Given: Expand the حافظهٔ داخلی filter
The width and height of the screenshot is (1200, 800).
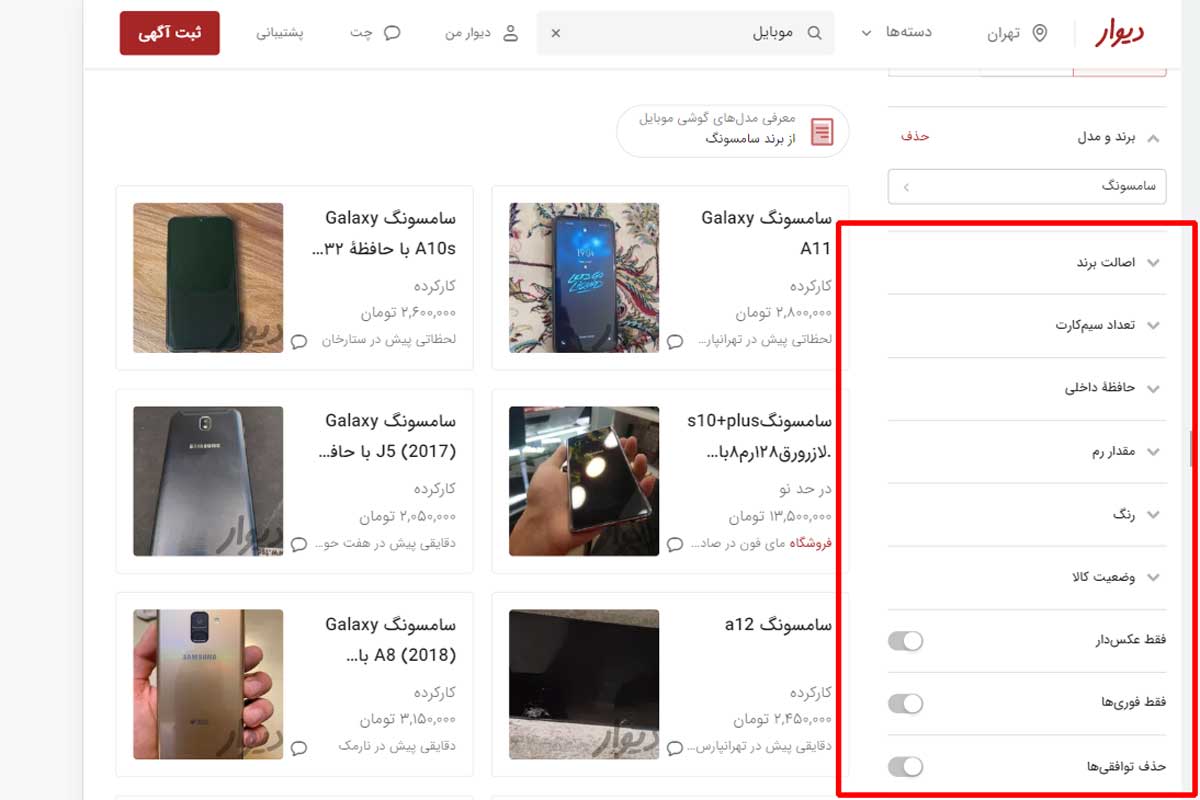Looking at the screenshot, I should click(1027, 389).
